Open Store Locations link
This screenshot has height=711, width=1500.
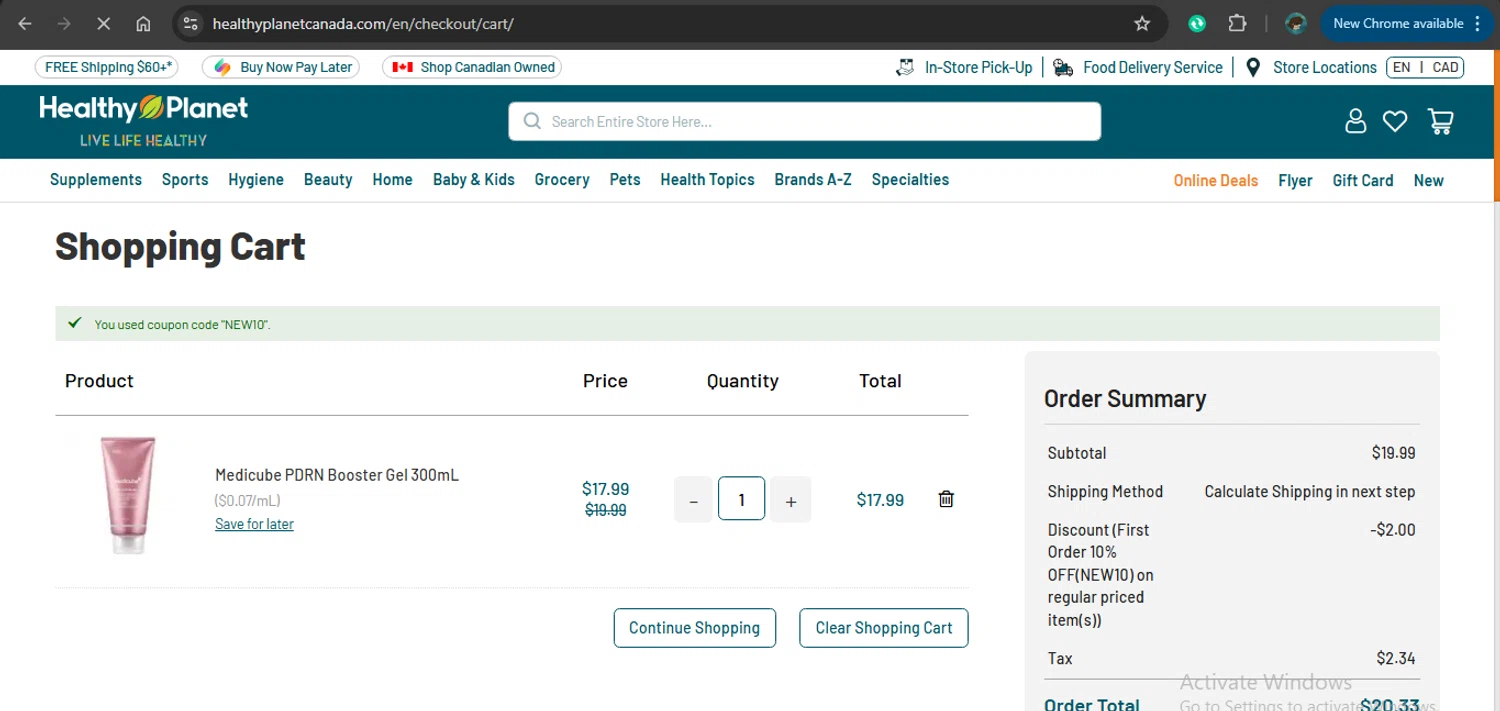[1311, 67]
